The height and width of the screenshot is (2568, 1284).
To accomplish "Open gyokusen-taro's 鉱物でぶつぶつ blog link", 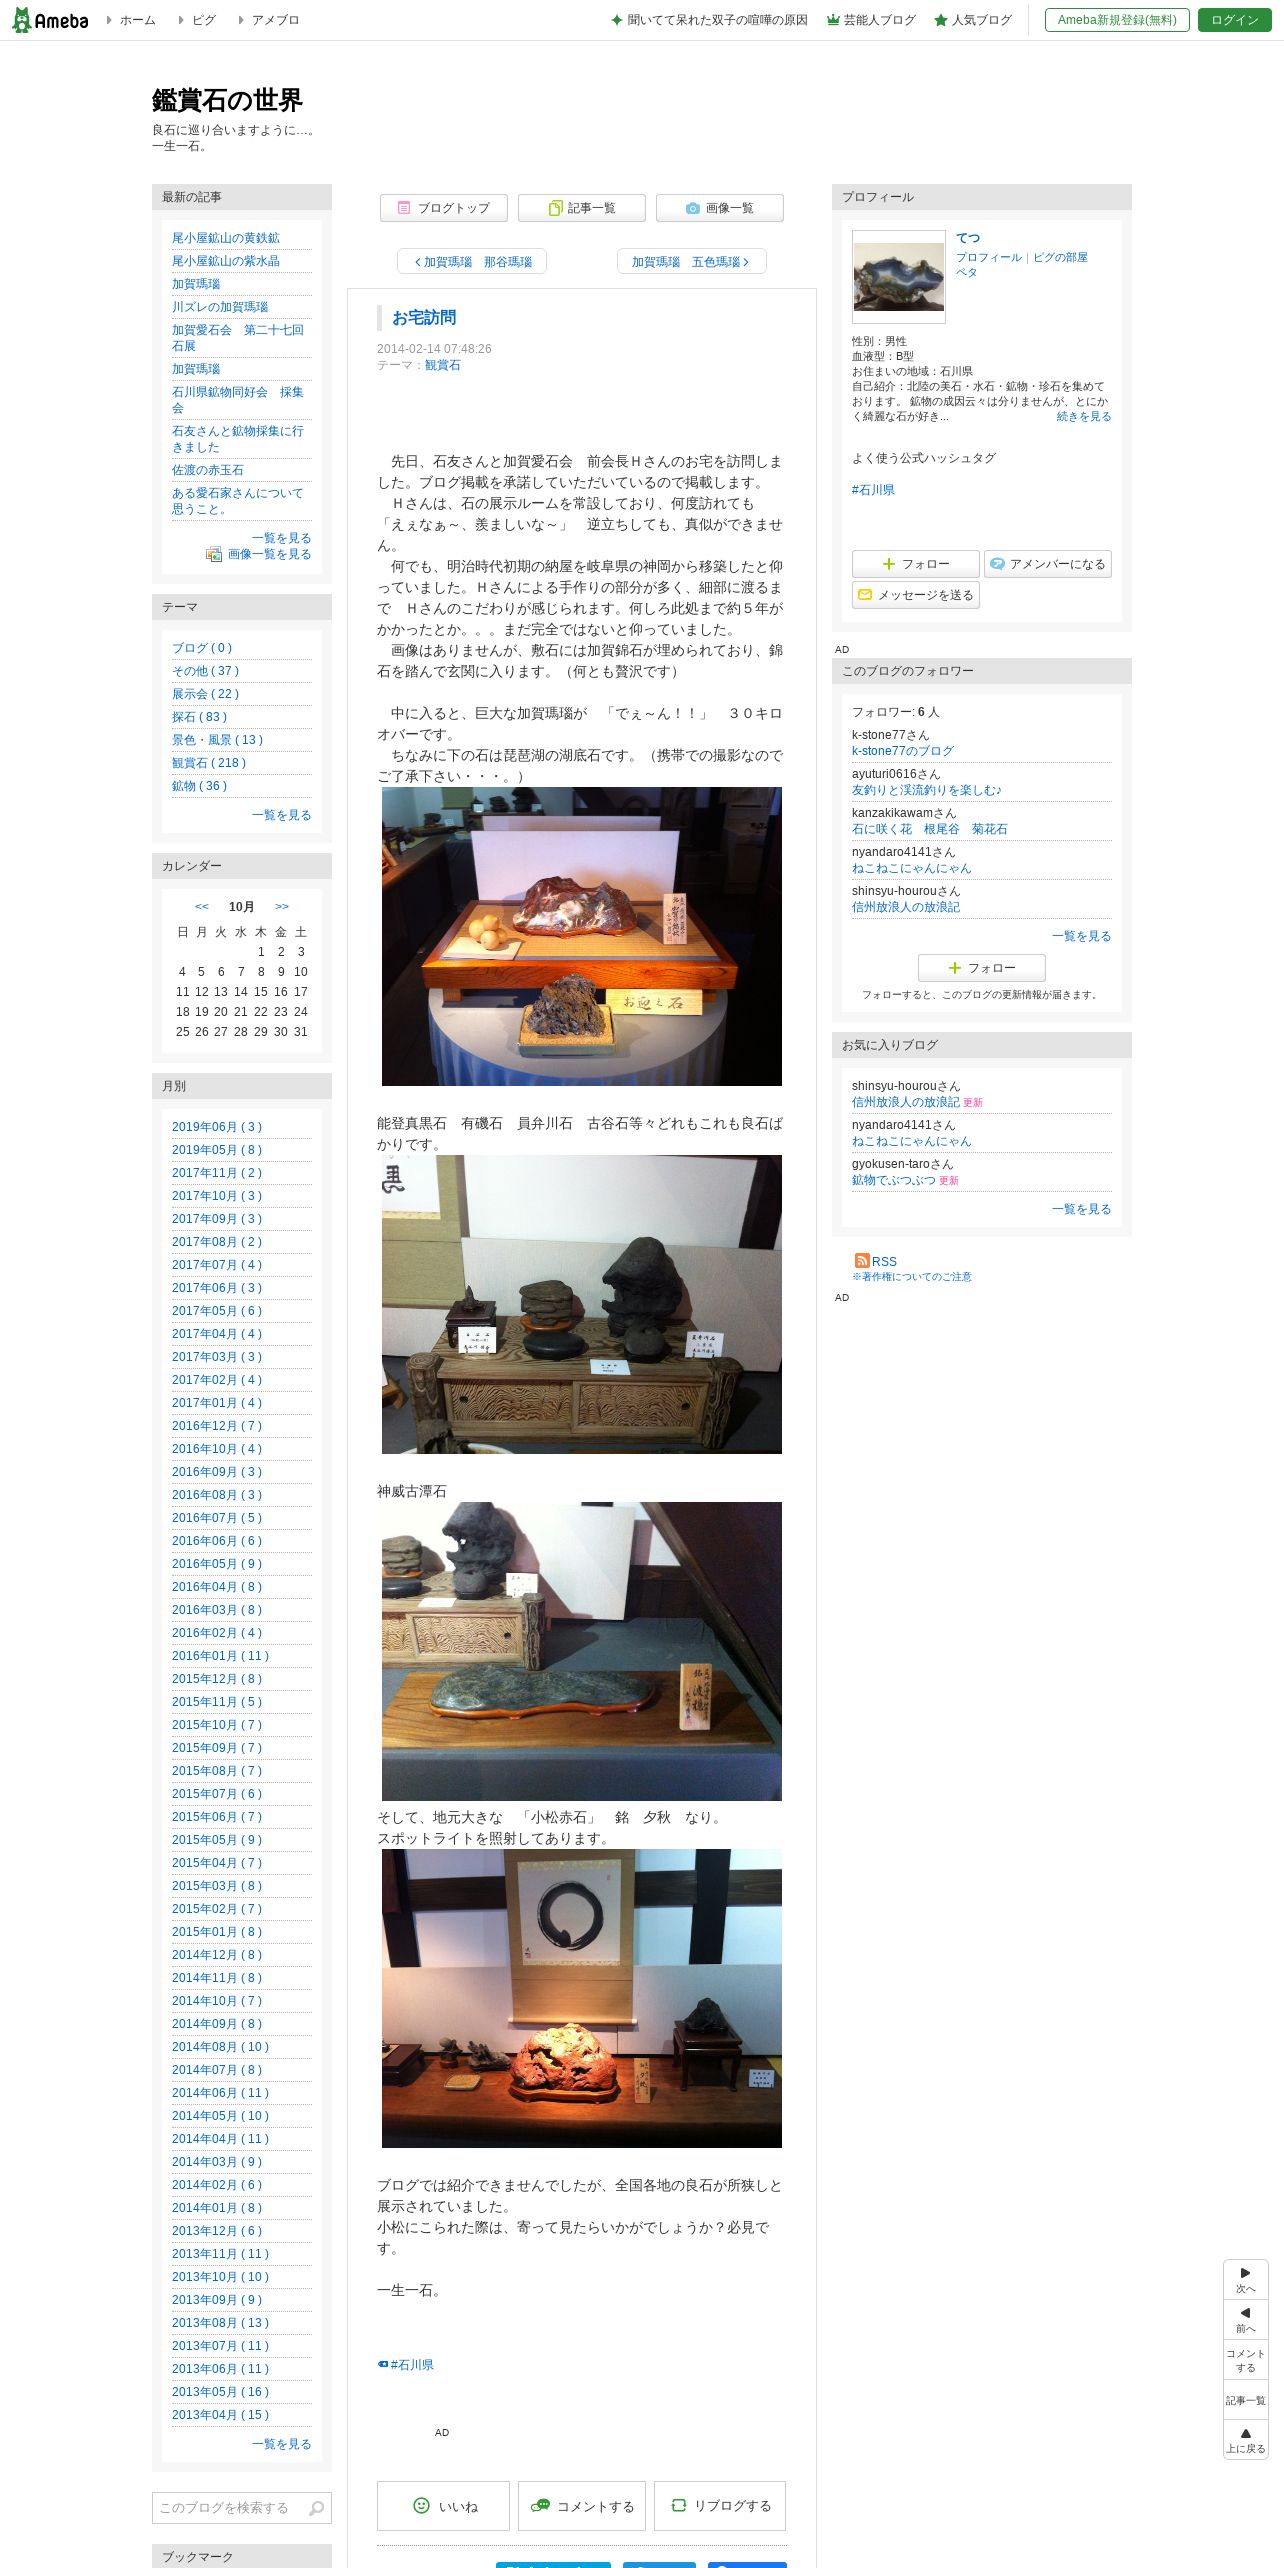I will pyautogui.click(x=894, y=1180).
